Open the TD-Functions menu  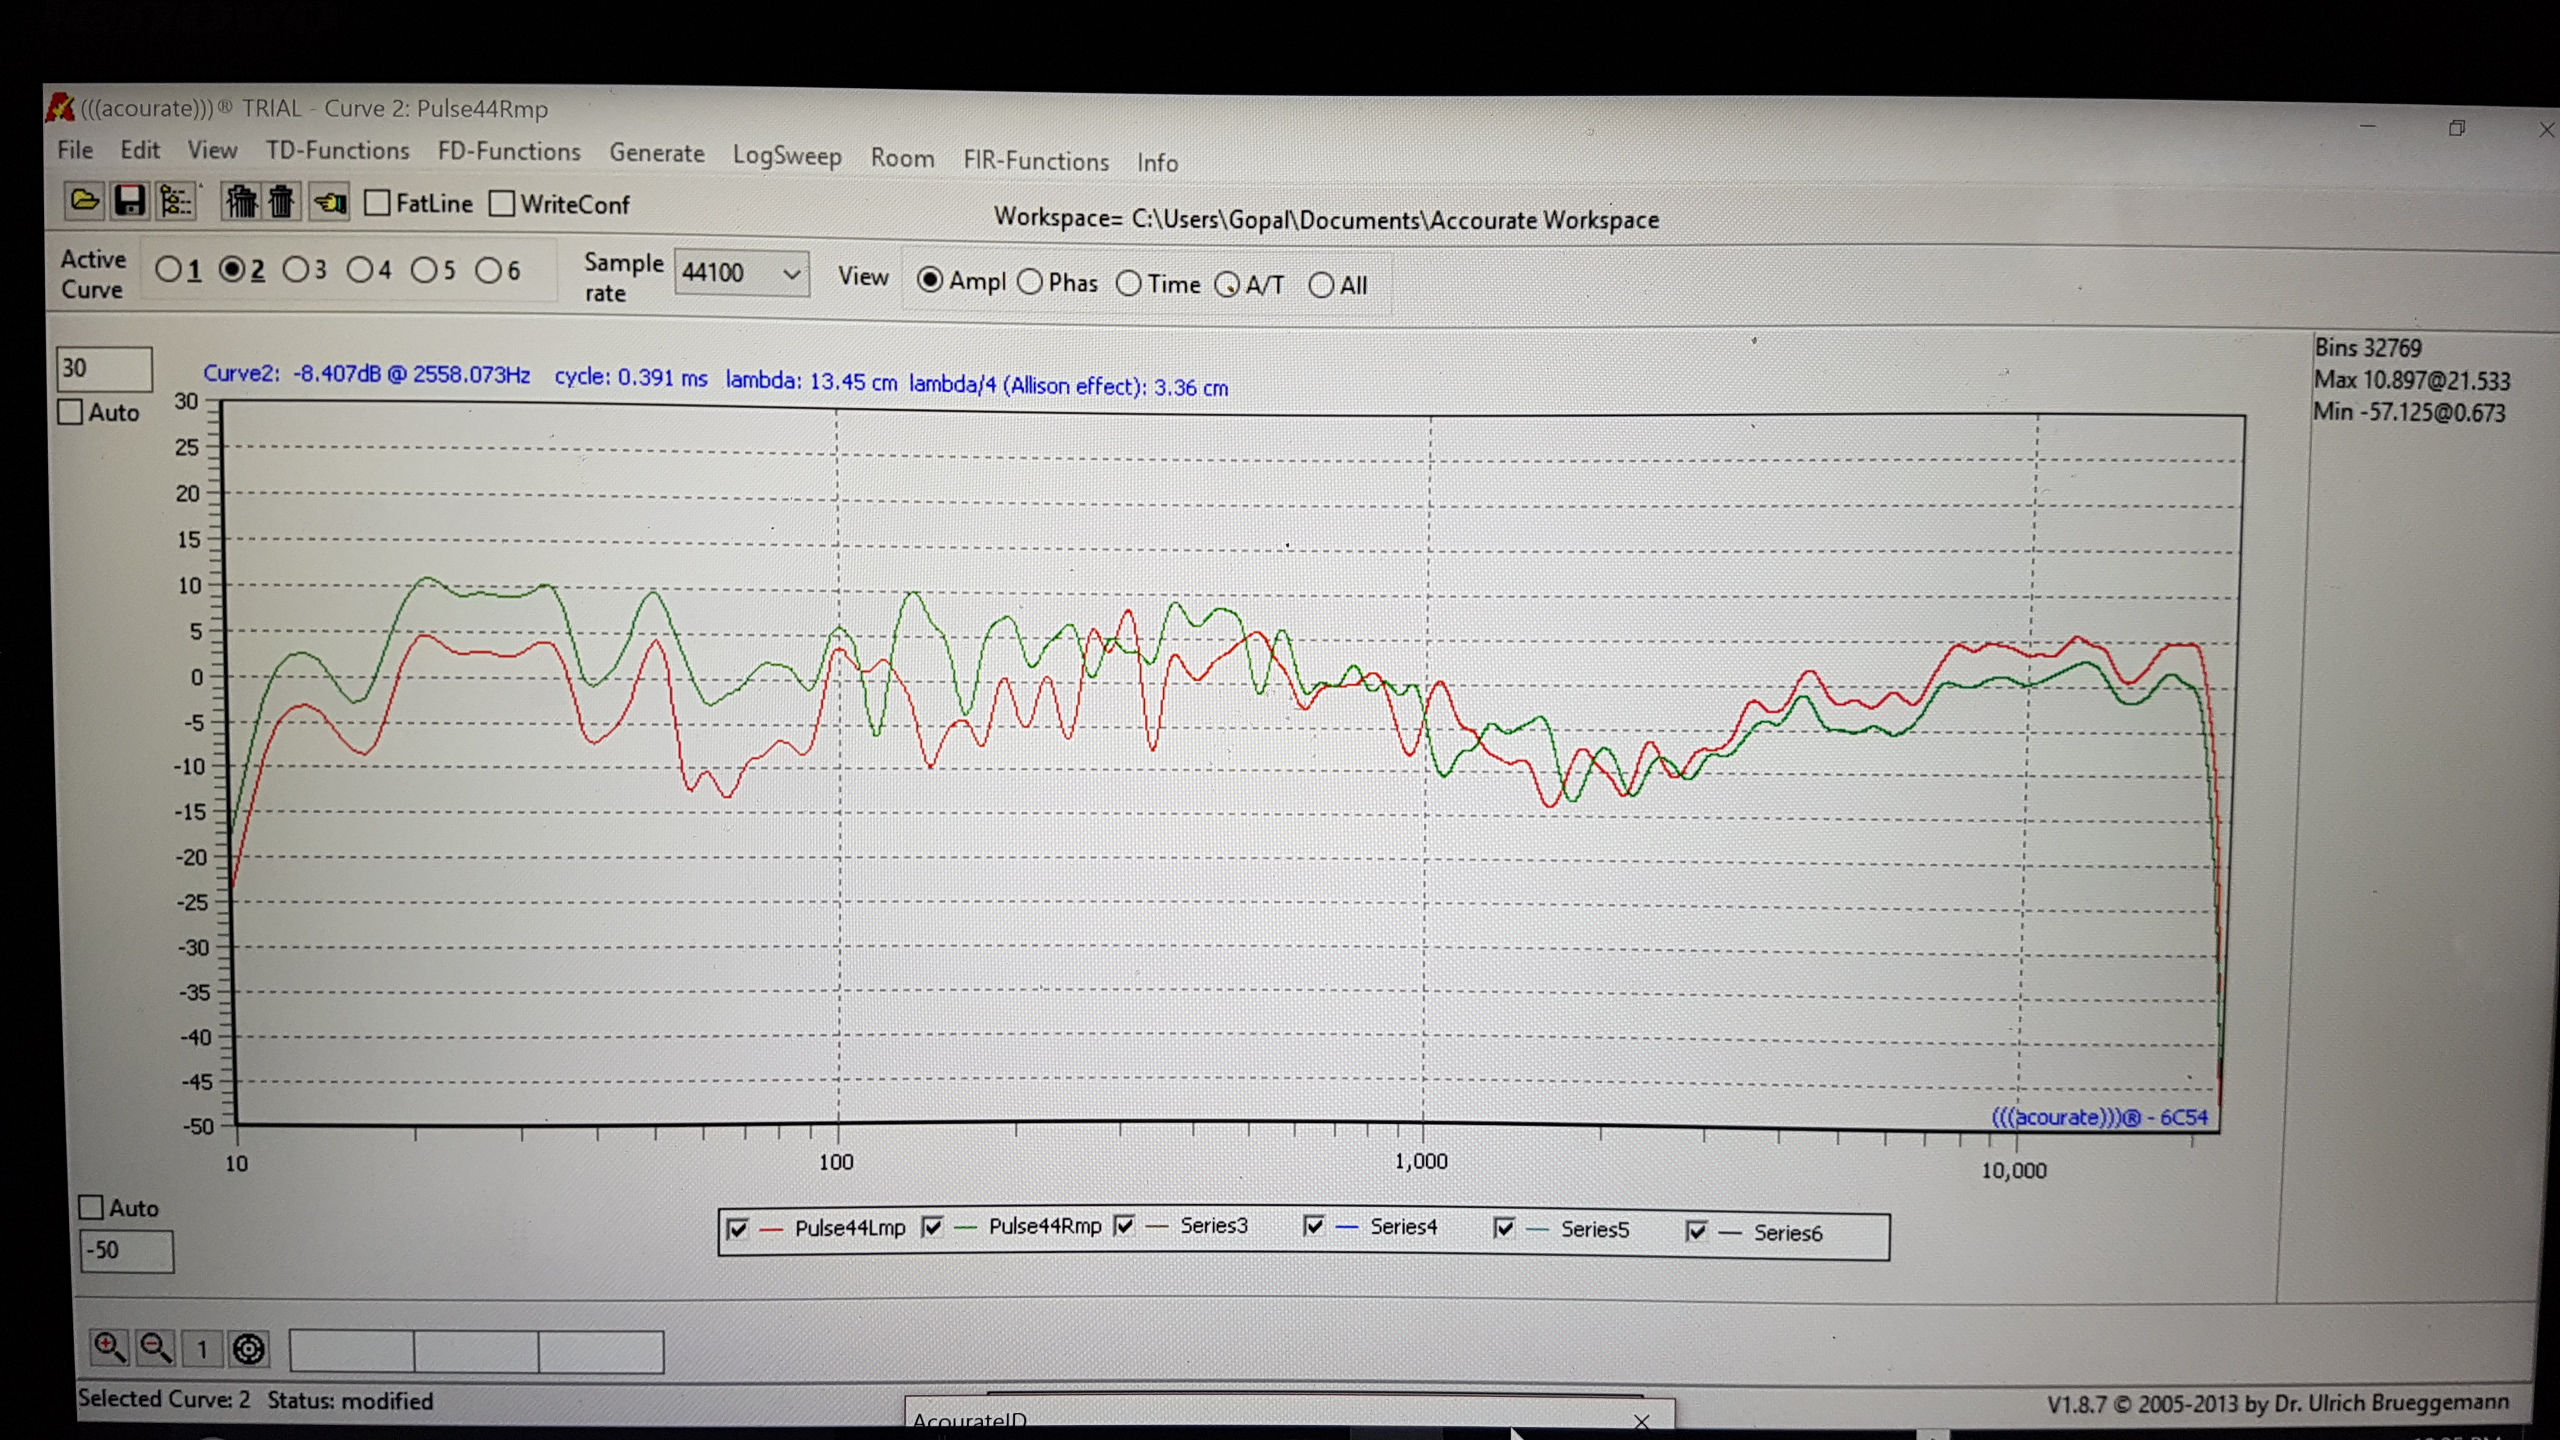(337, 150)
